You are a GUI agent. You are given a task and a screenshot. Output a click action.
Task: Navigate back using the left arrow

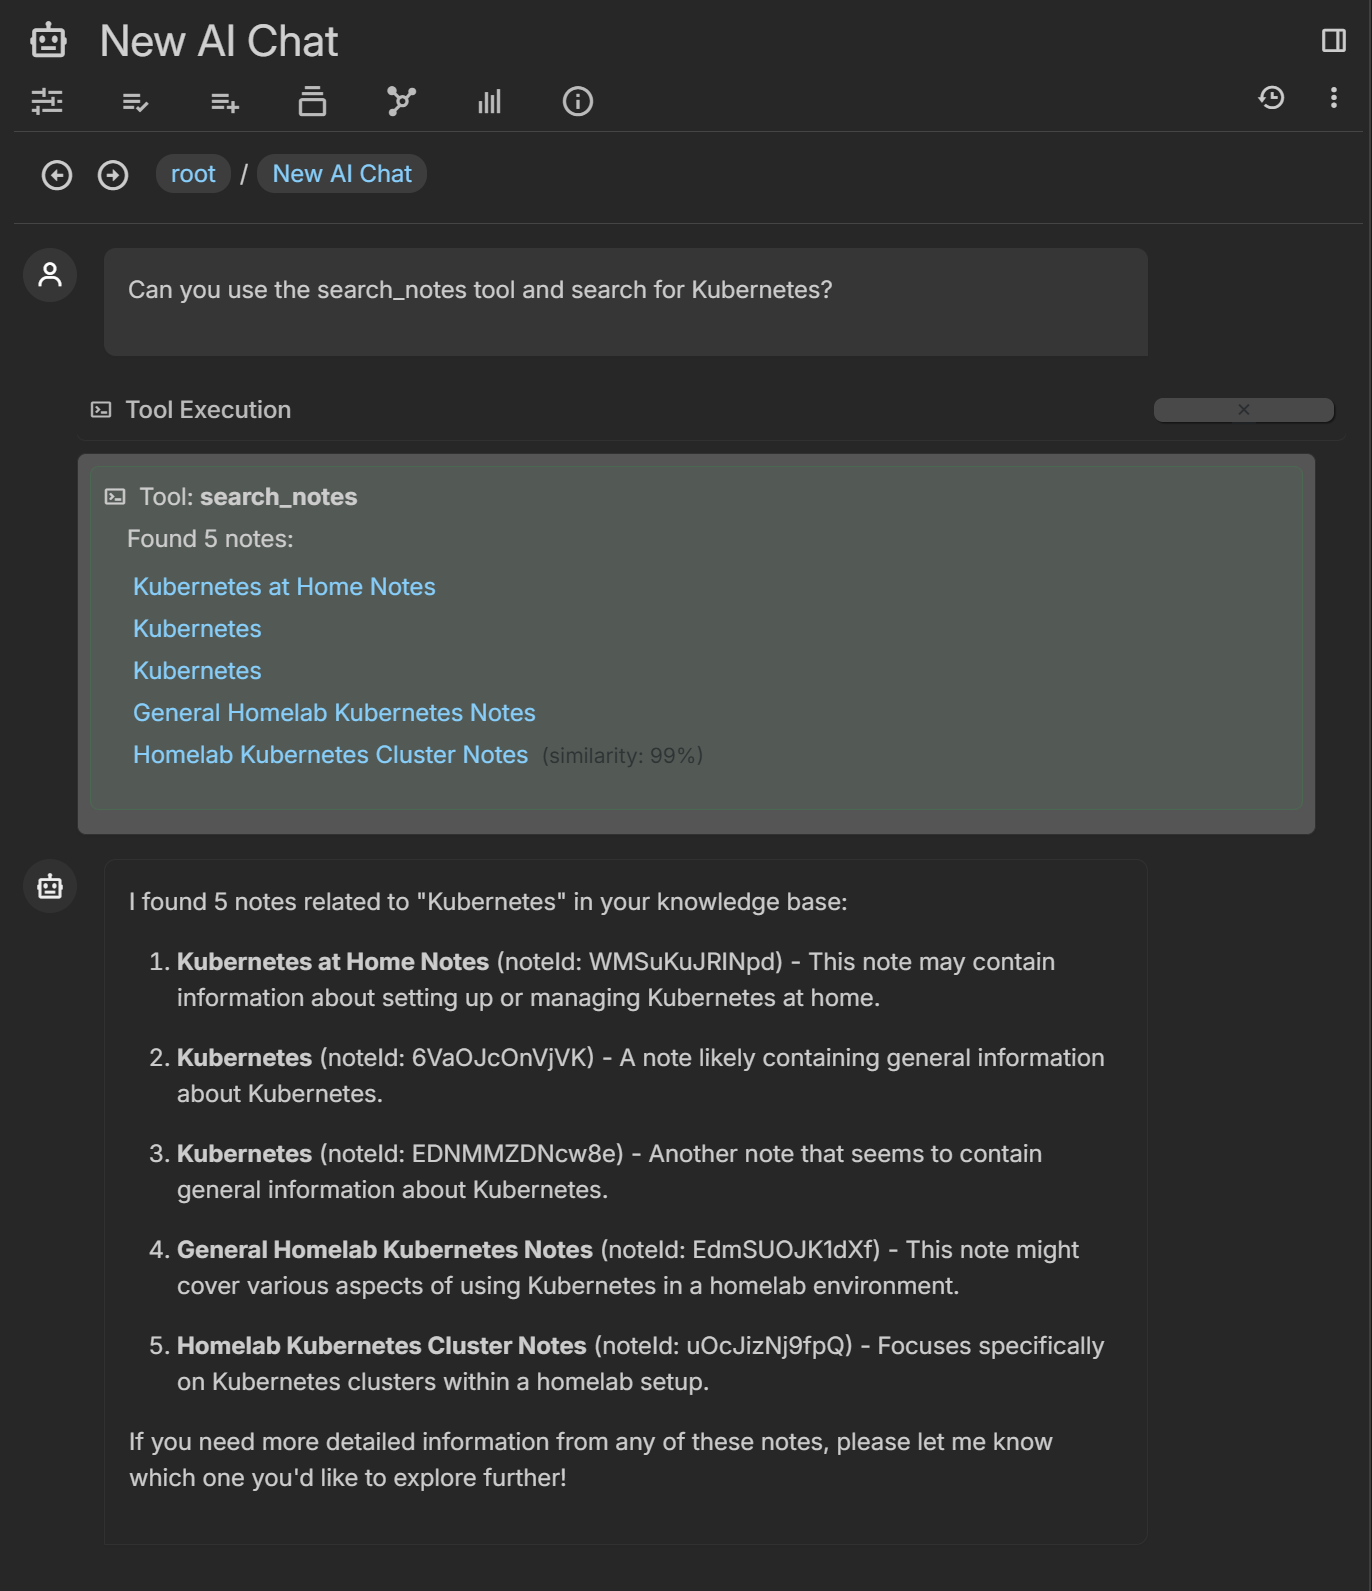pos(57,174)
